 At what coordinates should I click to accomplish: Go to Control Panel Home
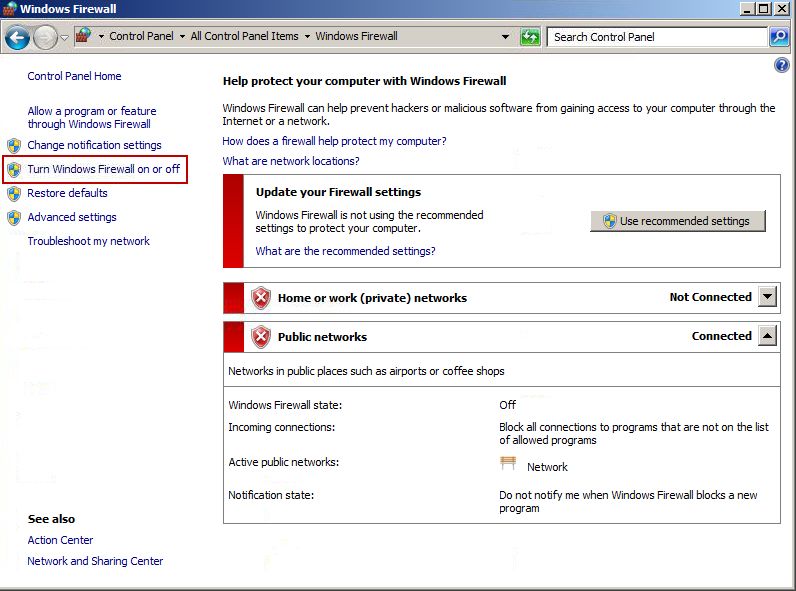74,76
